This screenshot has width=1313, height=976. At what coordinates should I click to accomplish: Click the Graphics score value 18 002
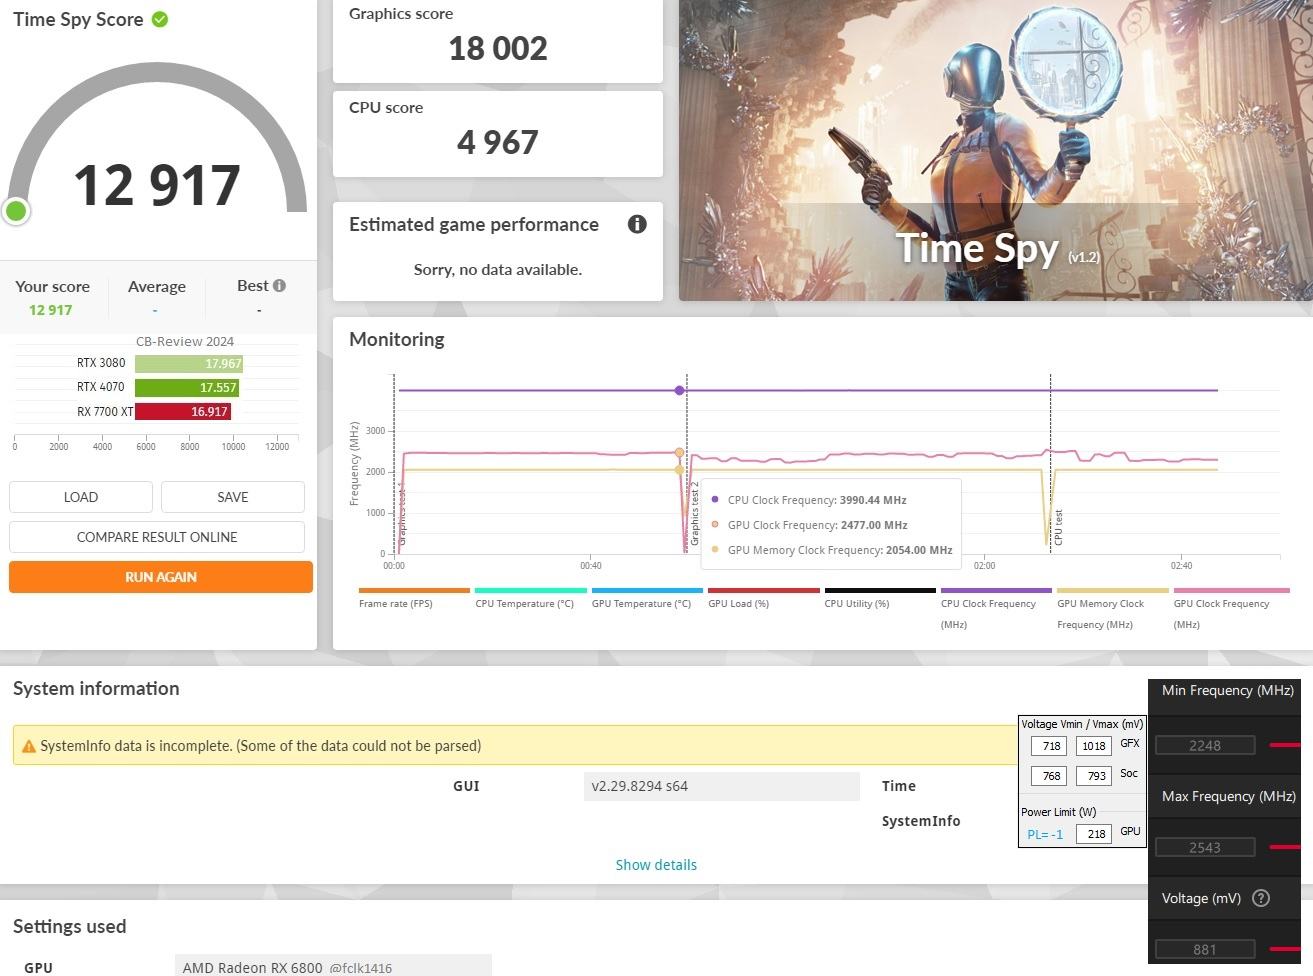498,48
